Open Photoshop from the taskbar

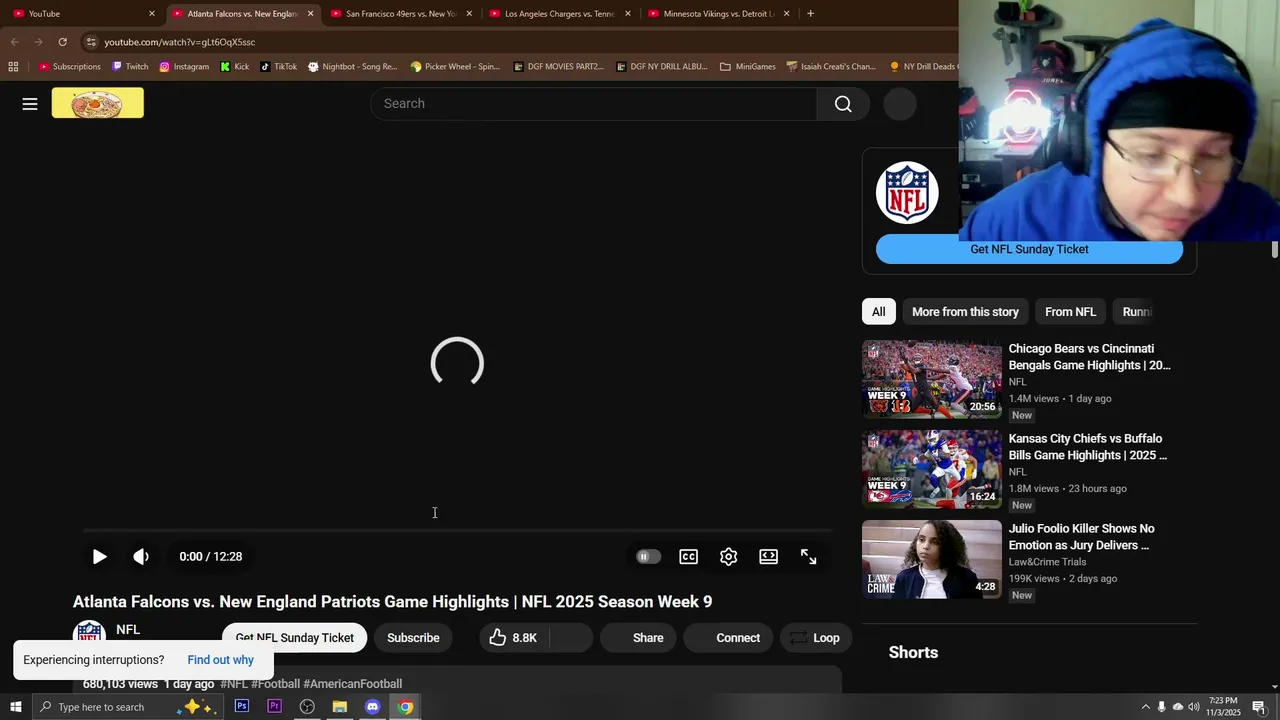pyautogui.click(x=242, y=707)
